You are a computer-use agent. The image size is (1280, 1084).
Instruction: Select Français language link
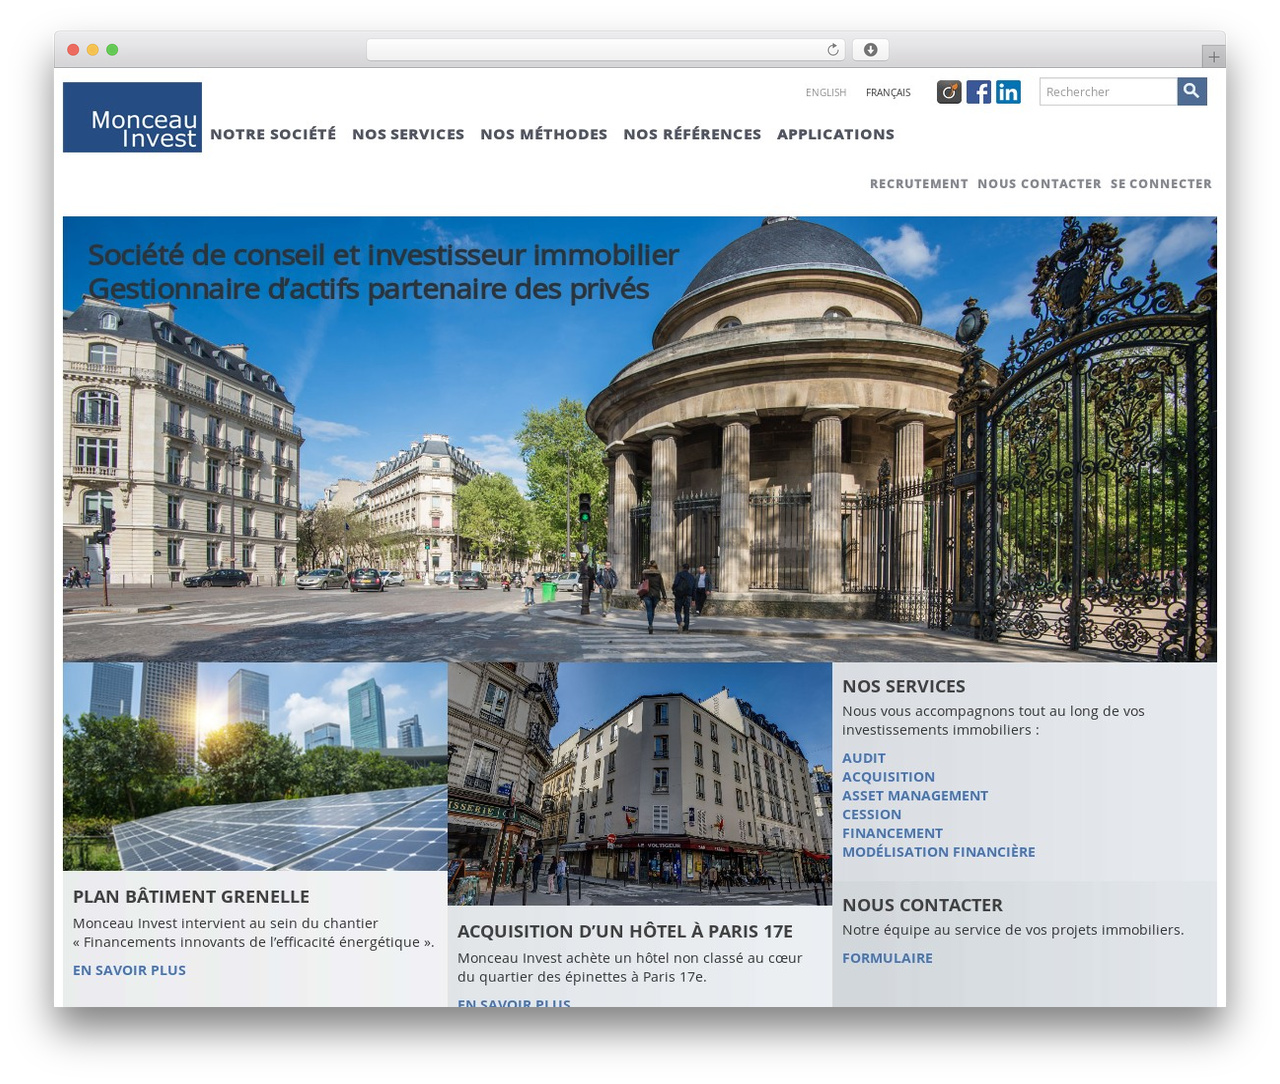pyautogui.click(x=888, y=92)
